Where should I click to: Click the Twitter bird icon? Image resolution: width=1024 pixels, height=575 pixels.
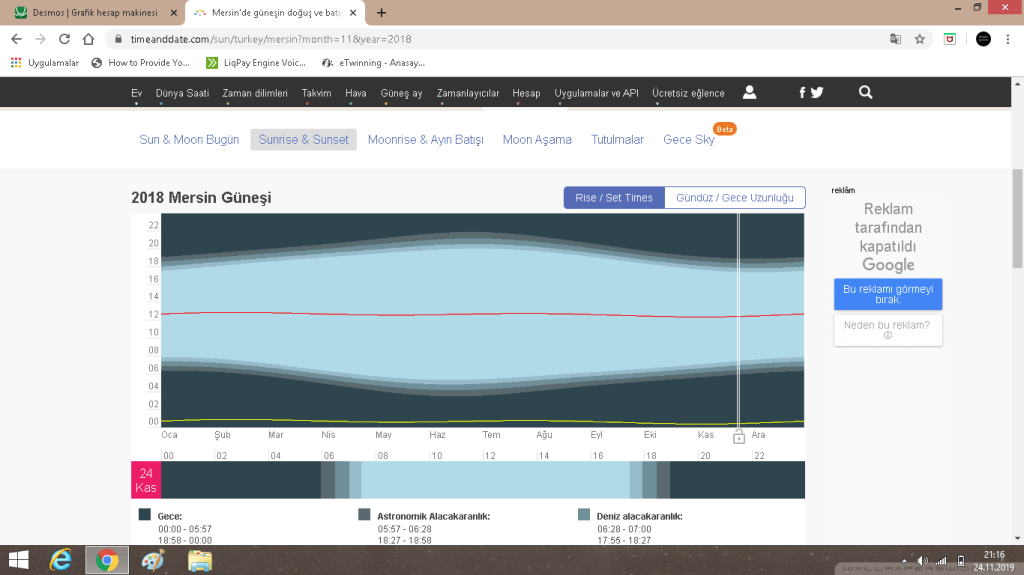tap(817, 93)
